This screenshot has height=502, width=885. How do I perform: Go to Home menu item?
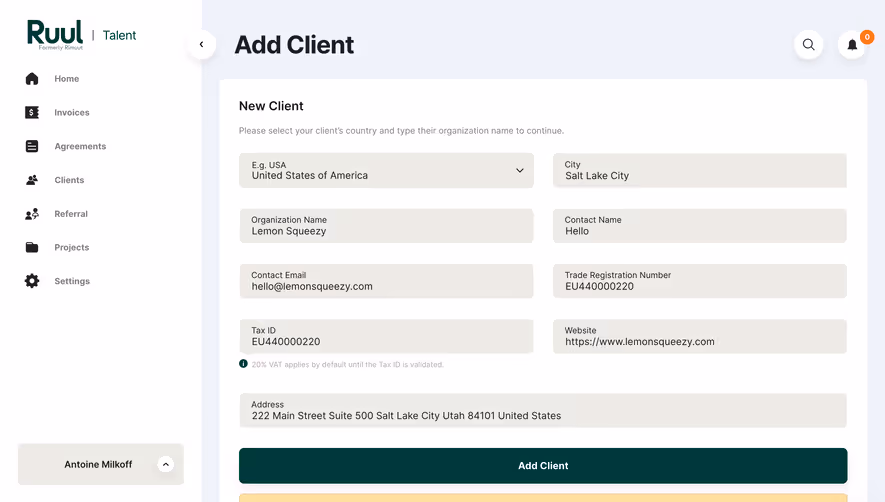coord(67,78)
